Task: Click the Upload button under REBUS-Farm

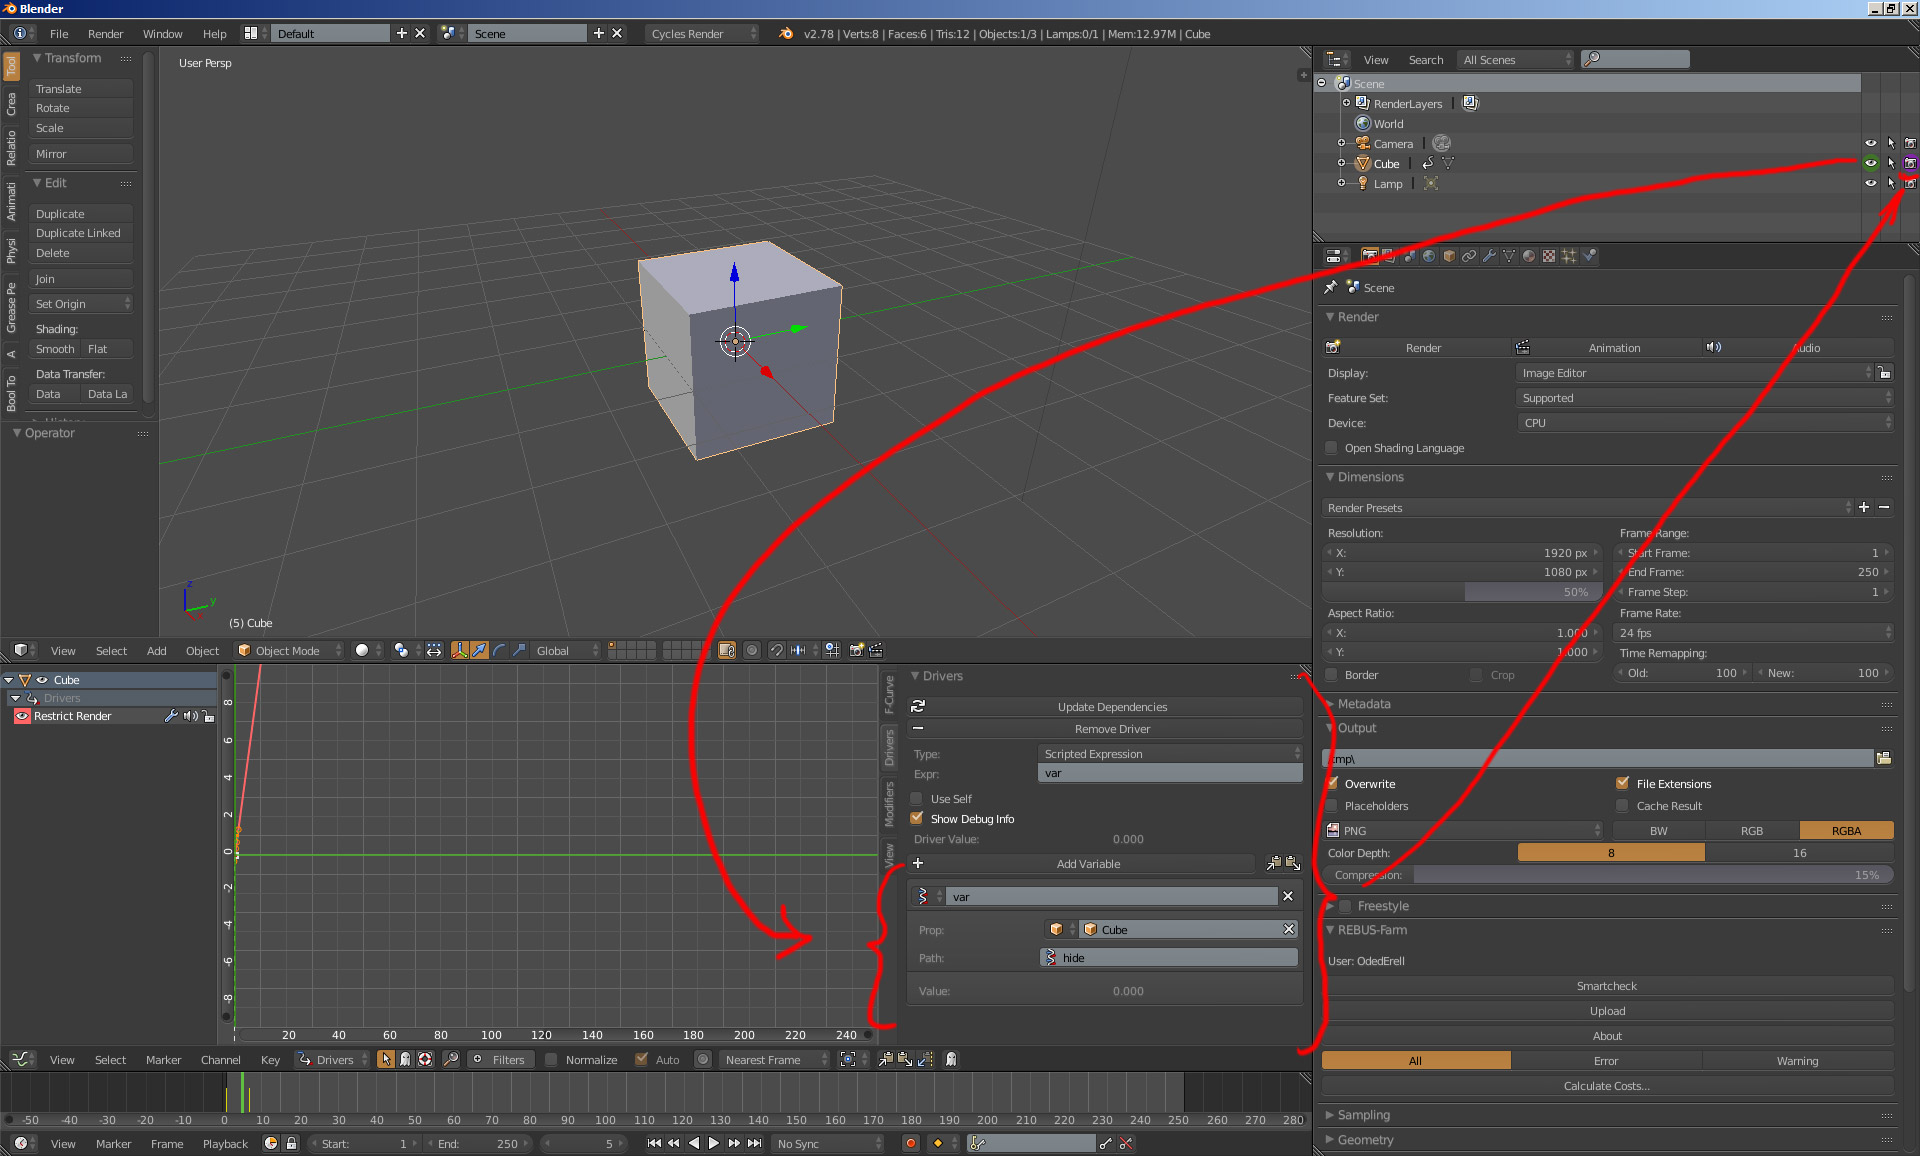Action: (x=1606, y=1010)
